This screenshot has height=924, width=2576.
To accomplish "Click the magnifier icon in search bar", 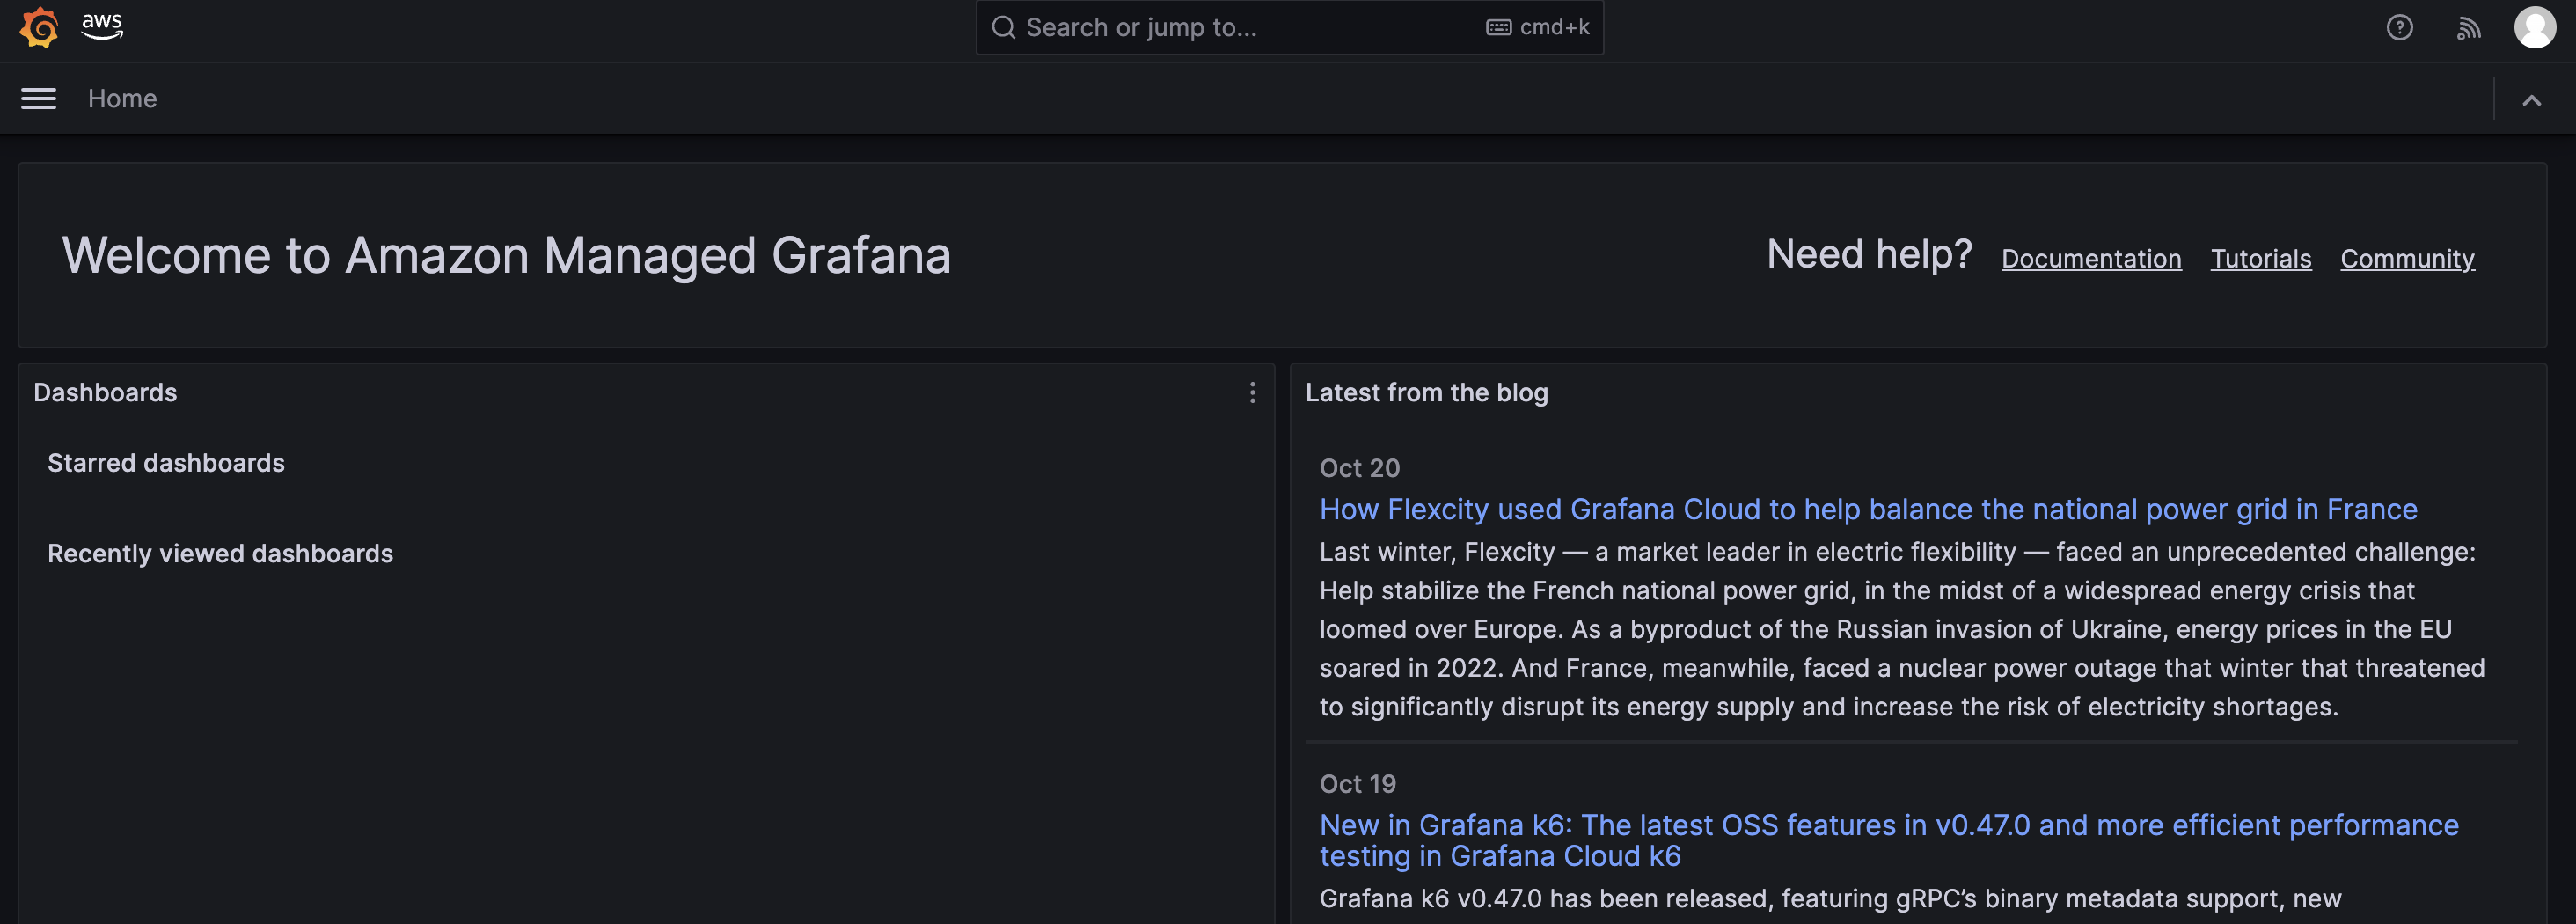I will click(1003, 27).
